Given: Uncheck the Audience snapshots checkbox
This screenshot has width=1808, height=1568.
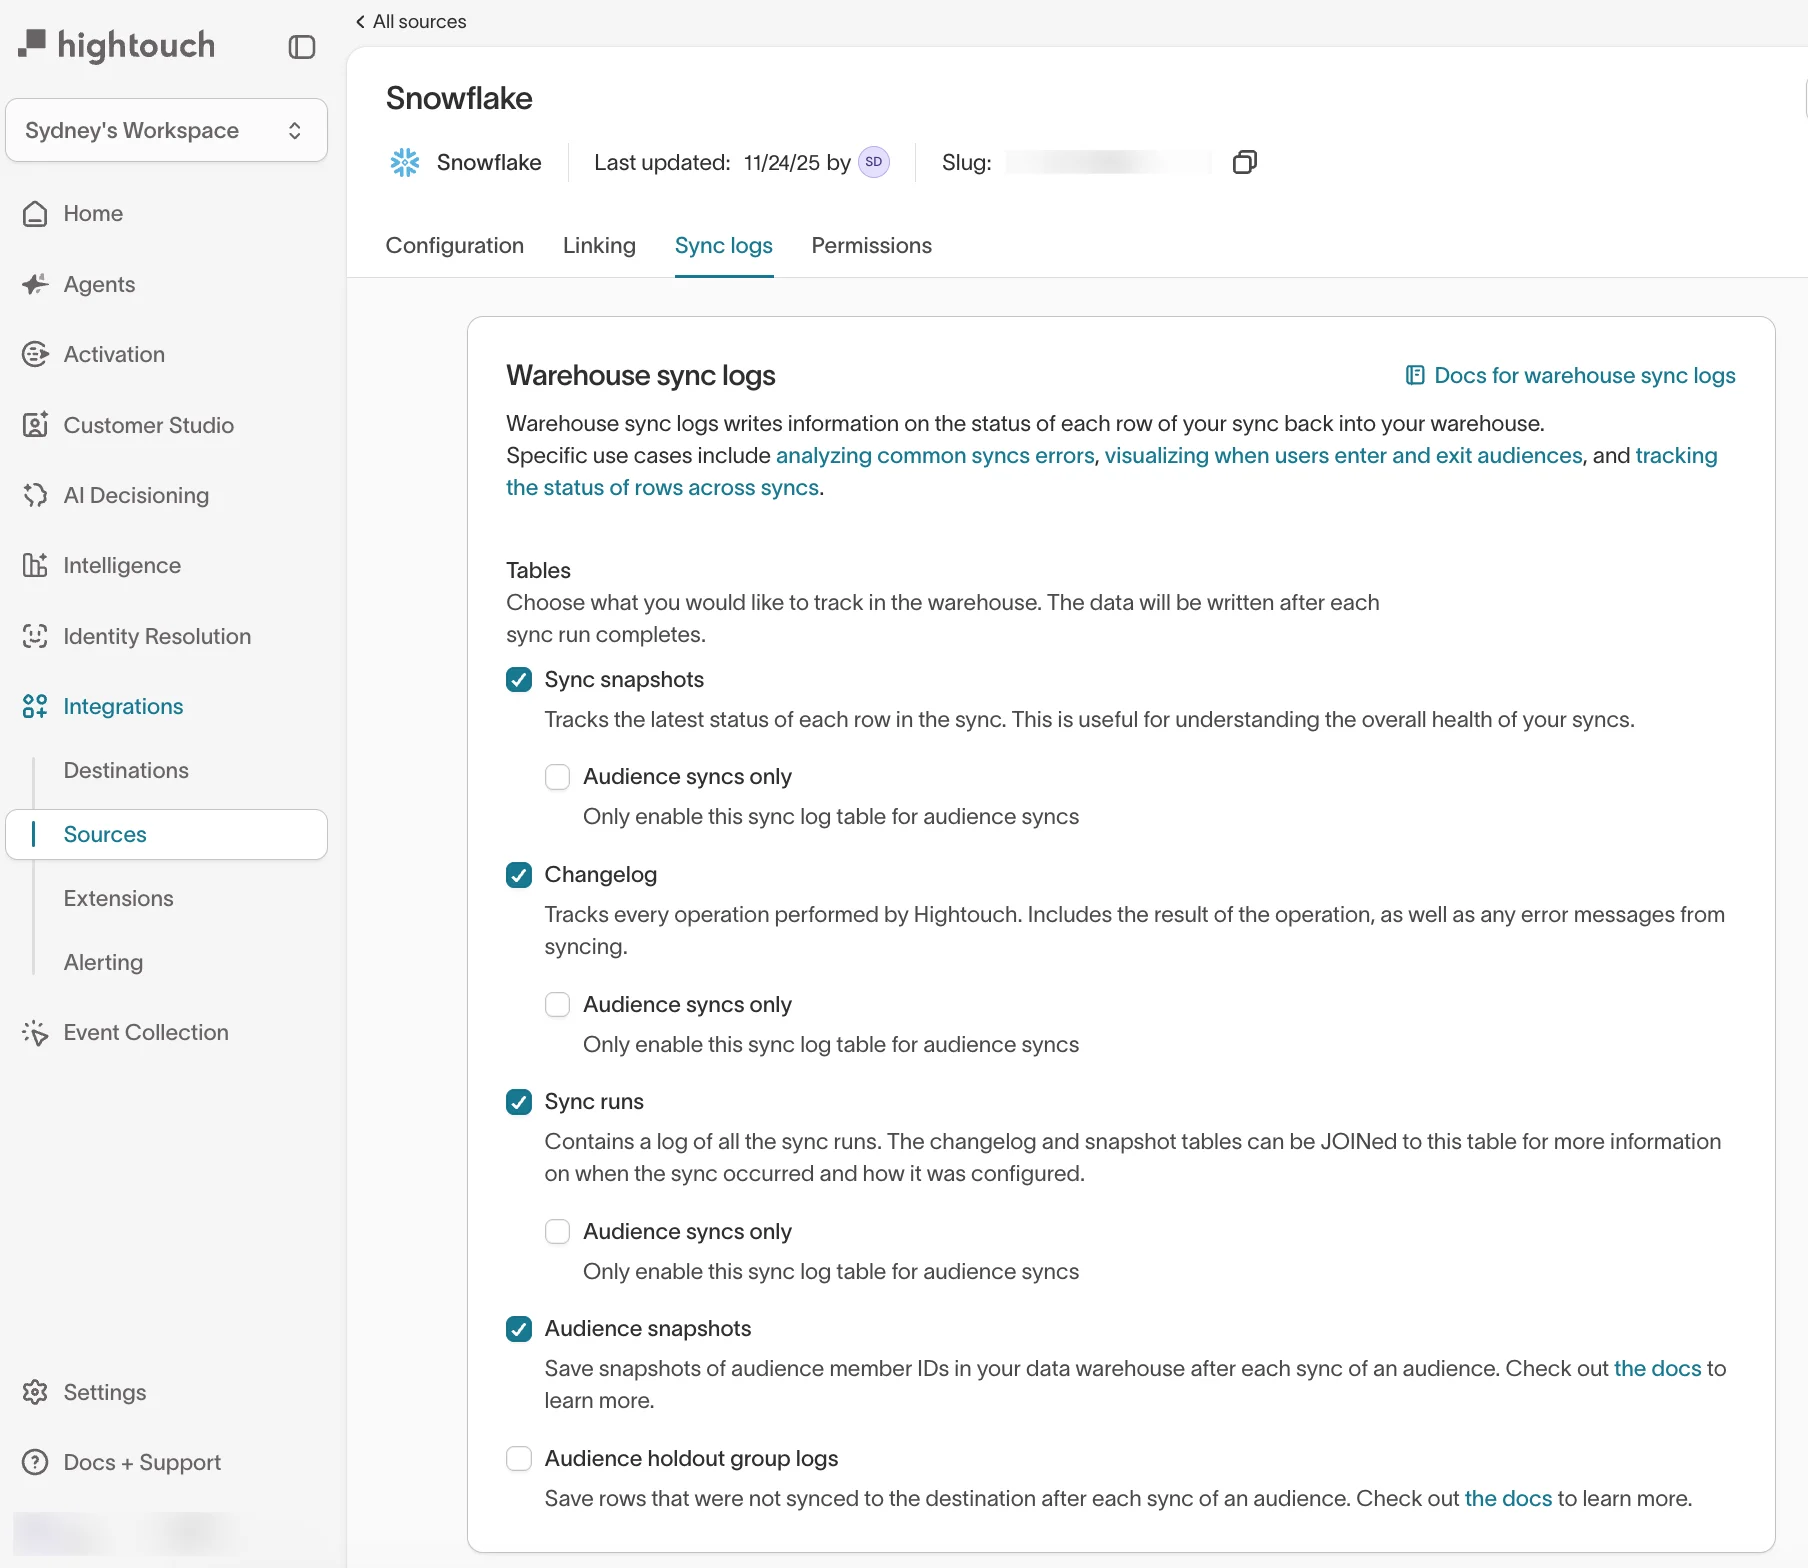Looking at the screenshot, I should 519,1329.
